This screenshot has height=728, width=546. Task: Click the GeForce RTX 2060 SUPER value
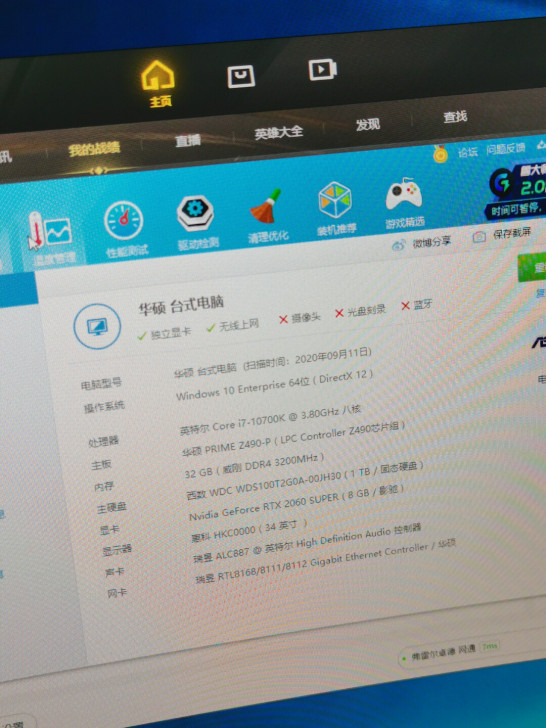point(296,502)
